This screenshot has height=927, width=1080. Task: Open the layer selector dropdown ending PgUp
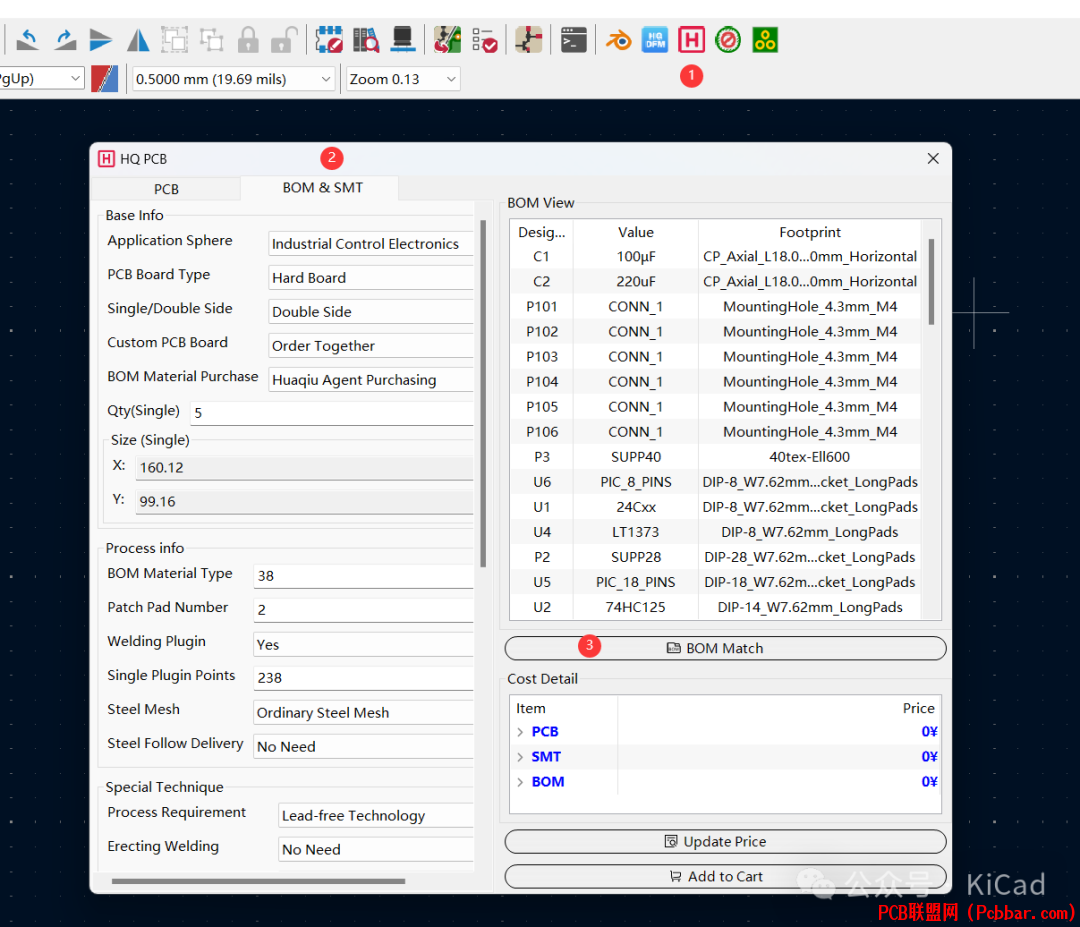(41, 79)
